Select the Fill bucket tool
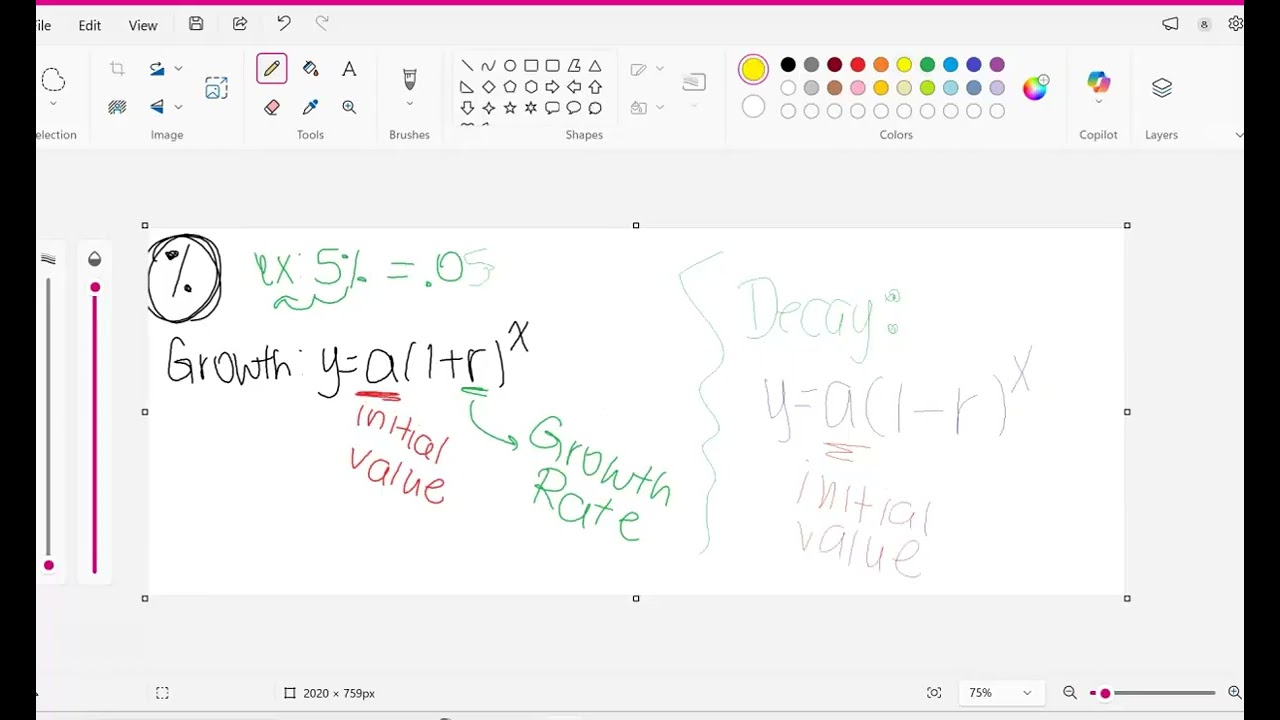Viewport: 1280px width, 720px height. point(310,69)
